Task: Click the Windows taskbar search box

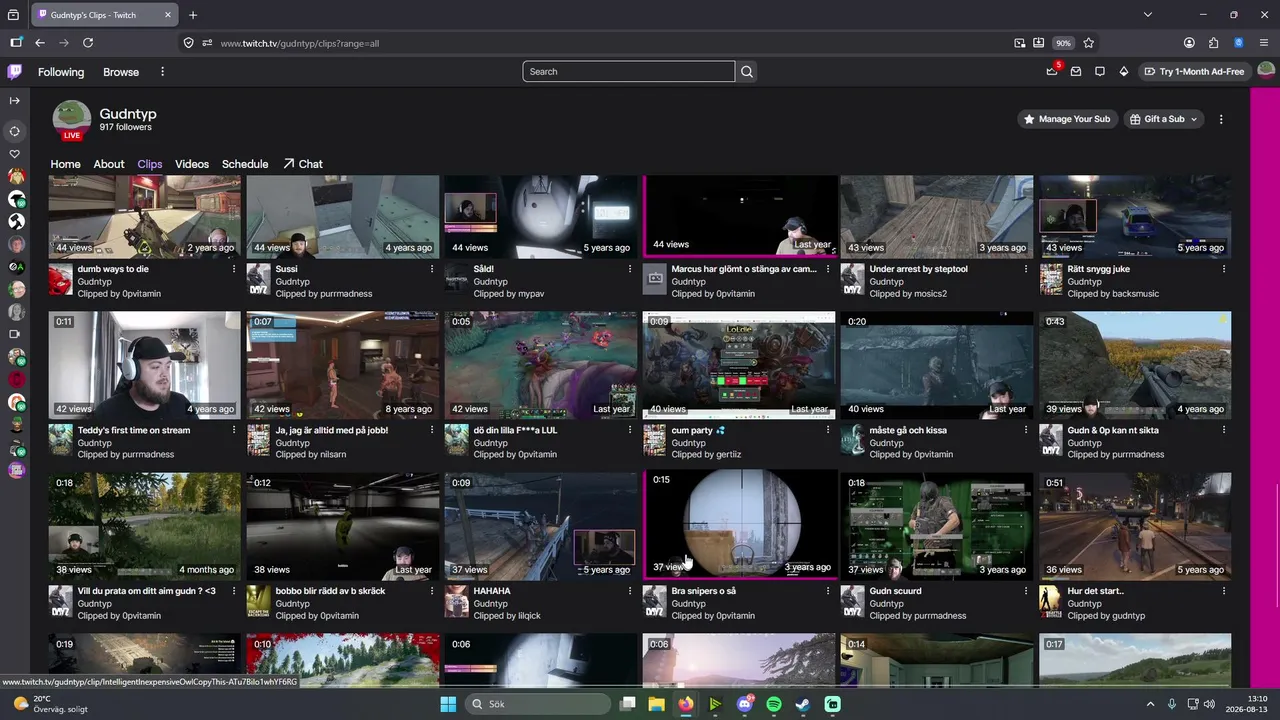Action: [536, 704]
